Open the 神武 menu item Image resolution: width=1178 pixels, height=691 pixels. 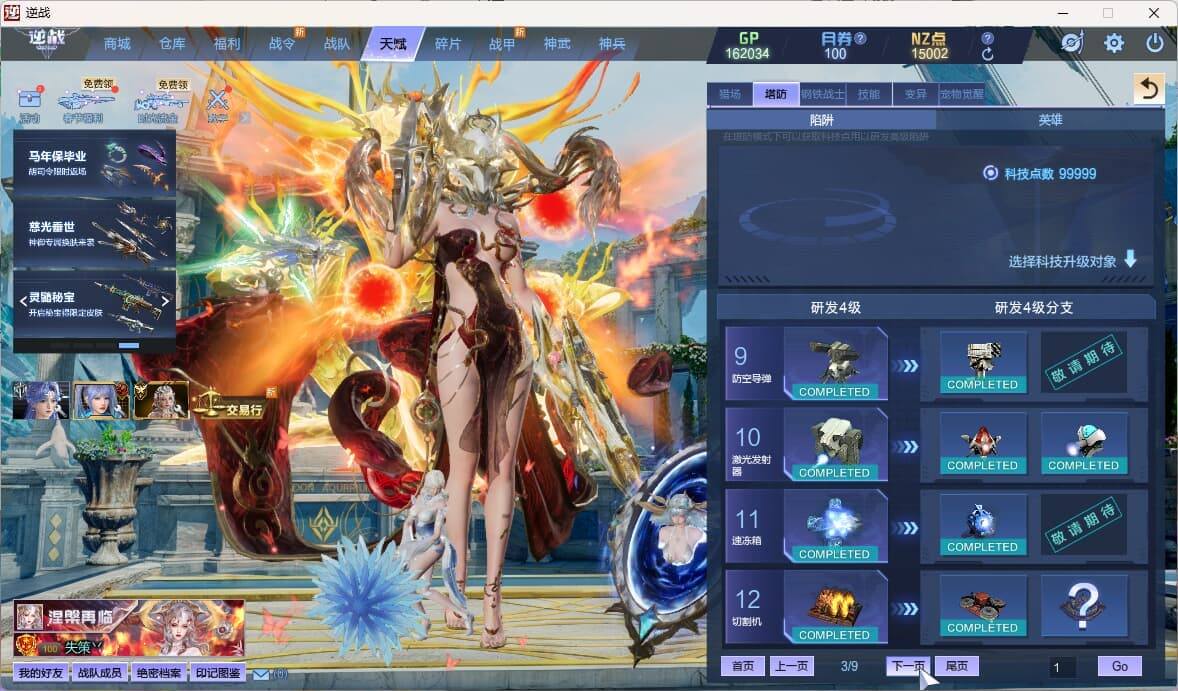[557, 44]
